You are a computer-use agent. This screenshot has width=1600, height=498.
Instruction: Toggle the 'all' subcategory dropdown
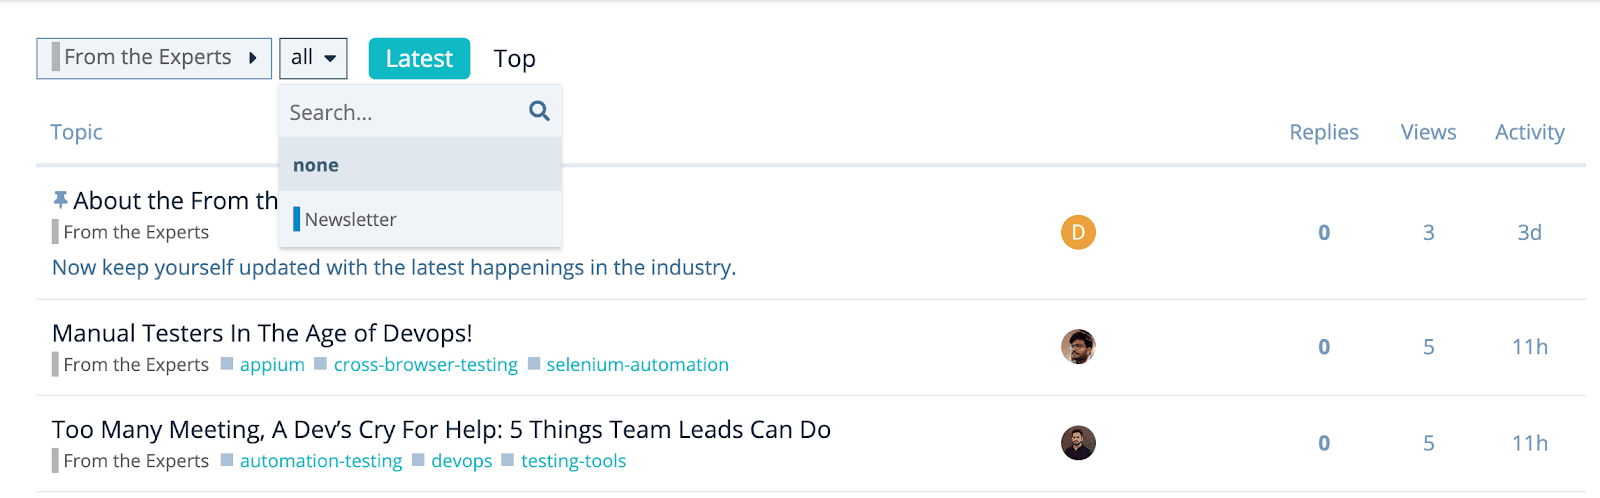click(x=313, y=58)
